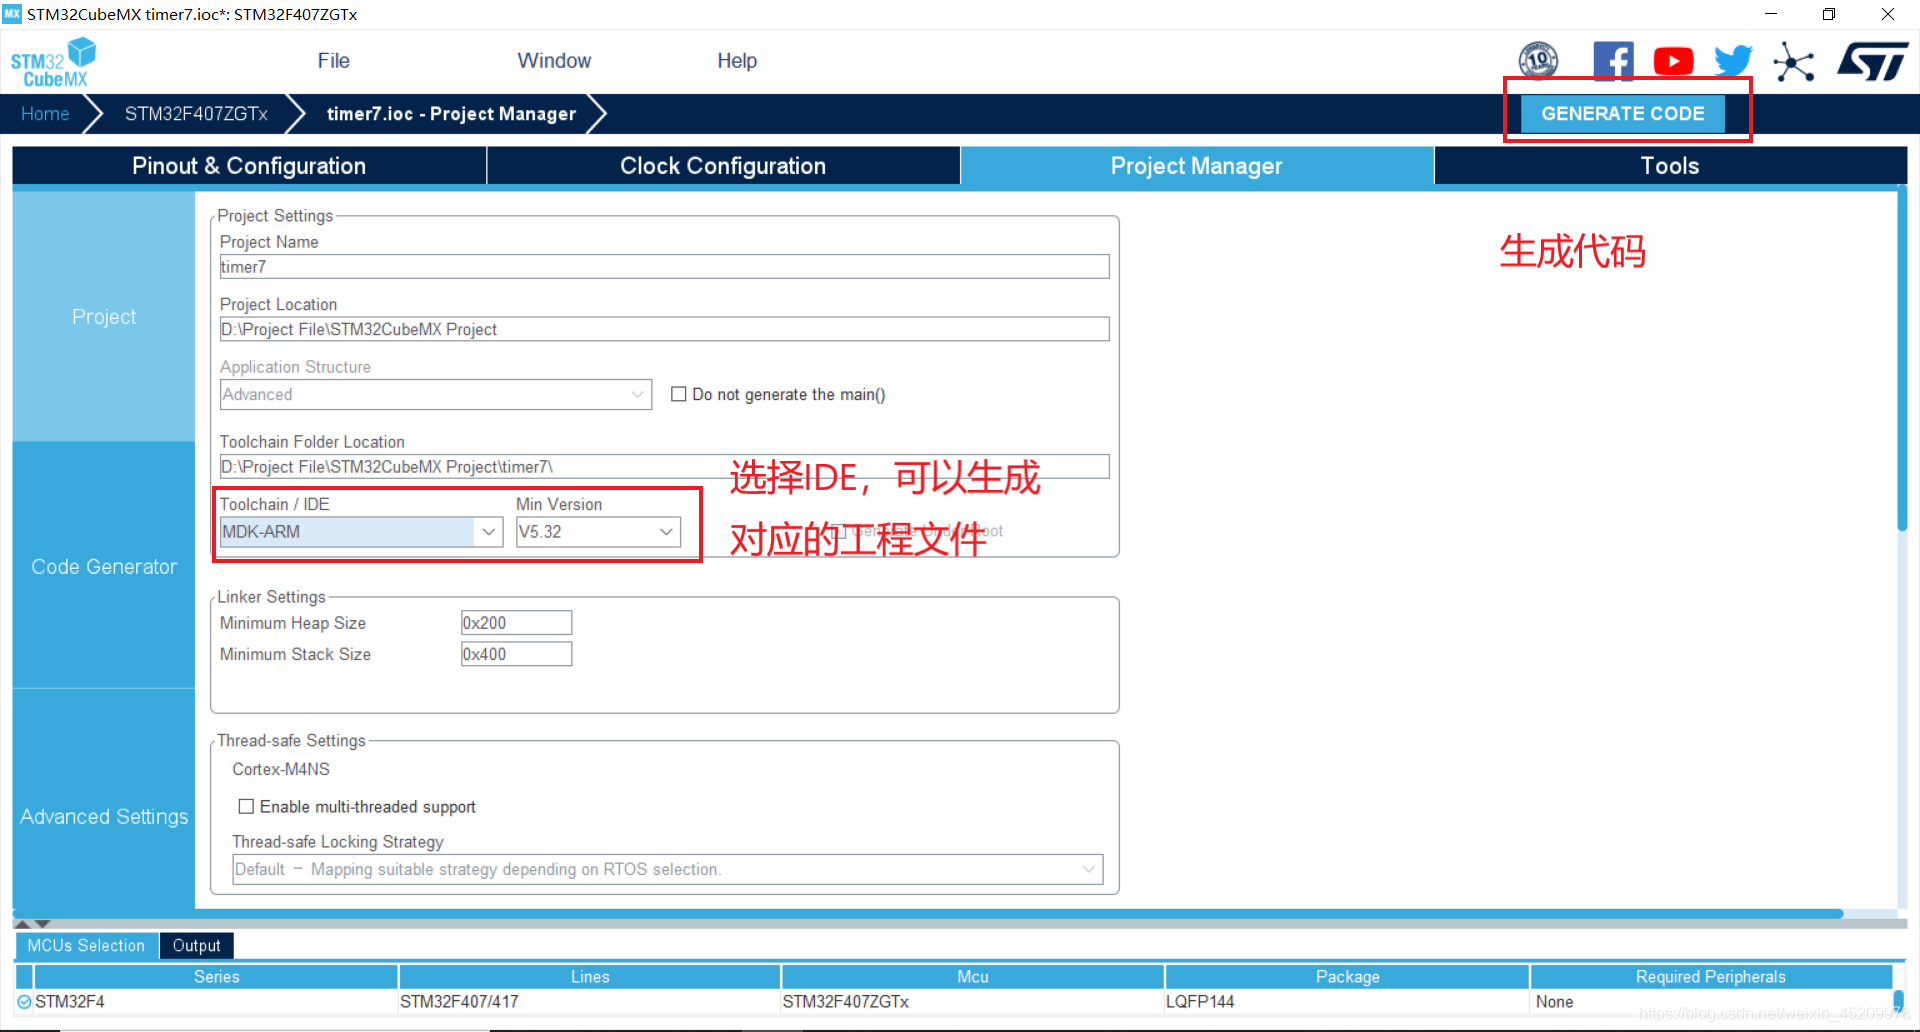The image size is (1920, 1032).
Task: Open the Min Version V5.32 dropdown
Action: pyautogui.click(x=598, y=532)
